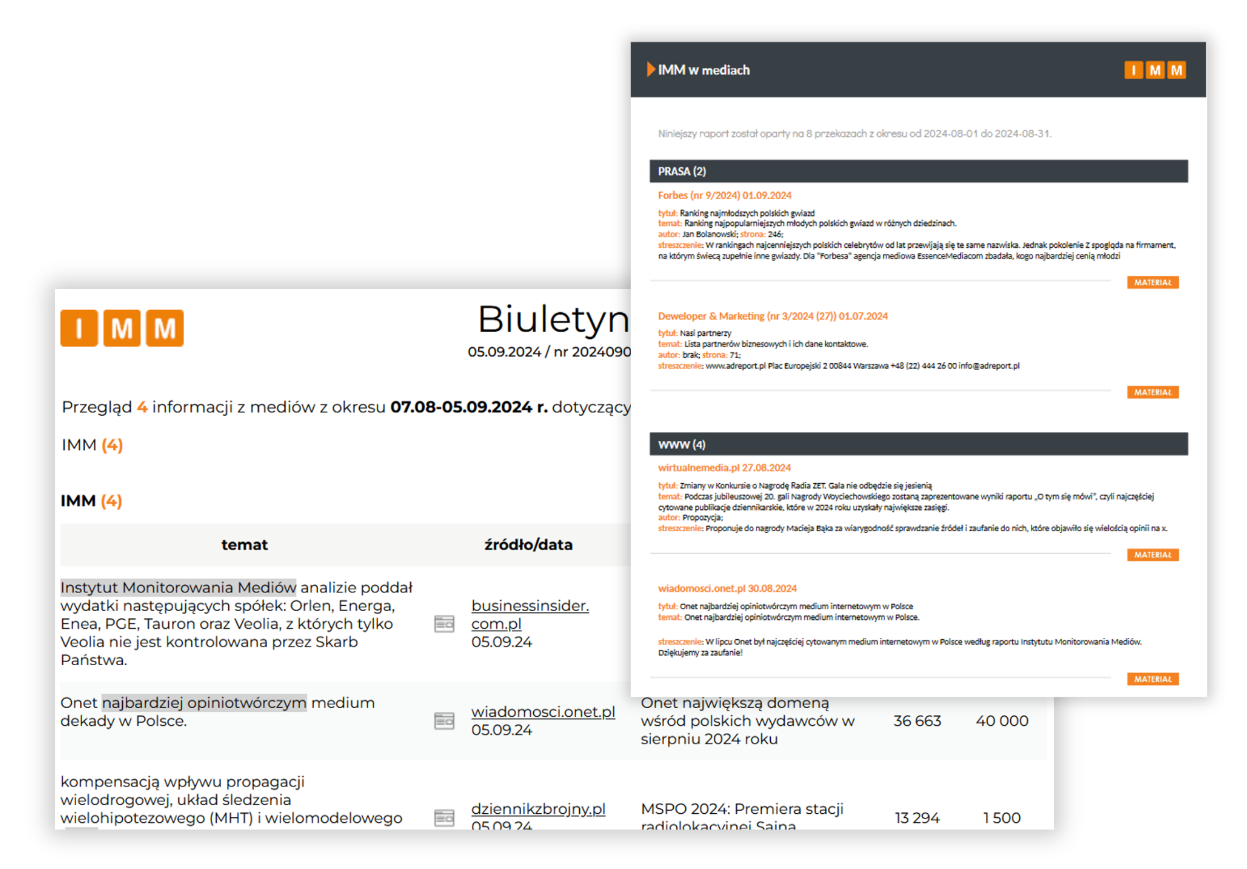Open the dziennikzbrojny.pl source link
This screenshot has height=869, width=1247.
pyautogui.click(x=538, y=809)
